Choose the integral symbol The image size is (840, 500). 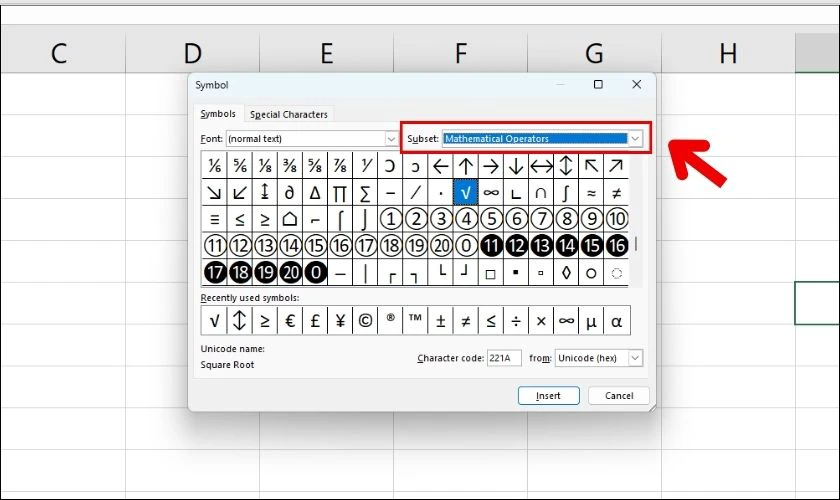(566, 192)
